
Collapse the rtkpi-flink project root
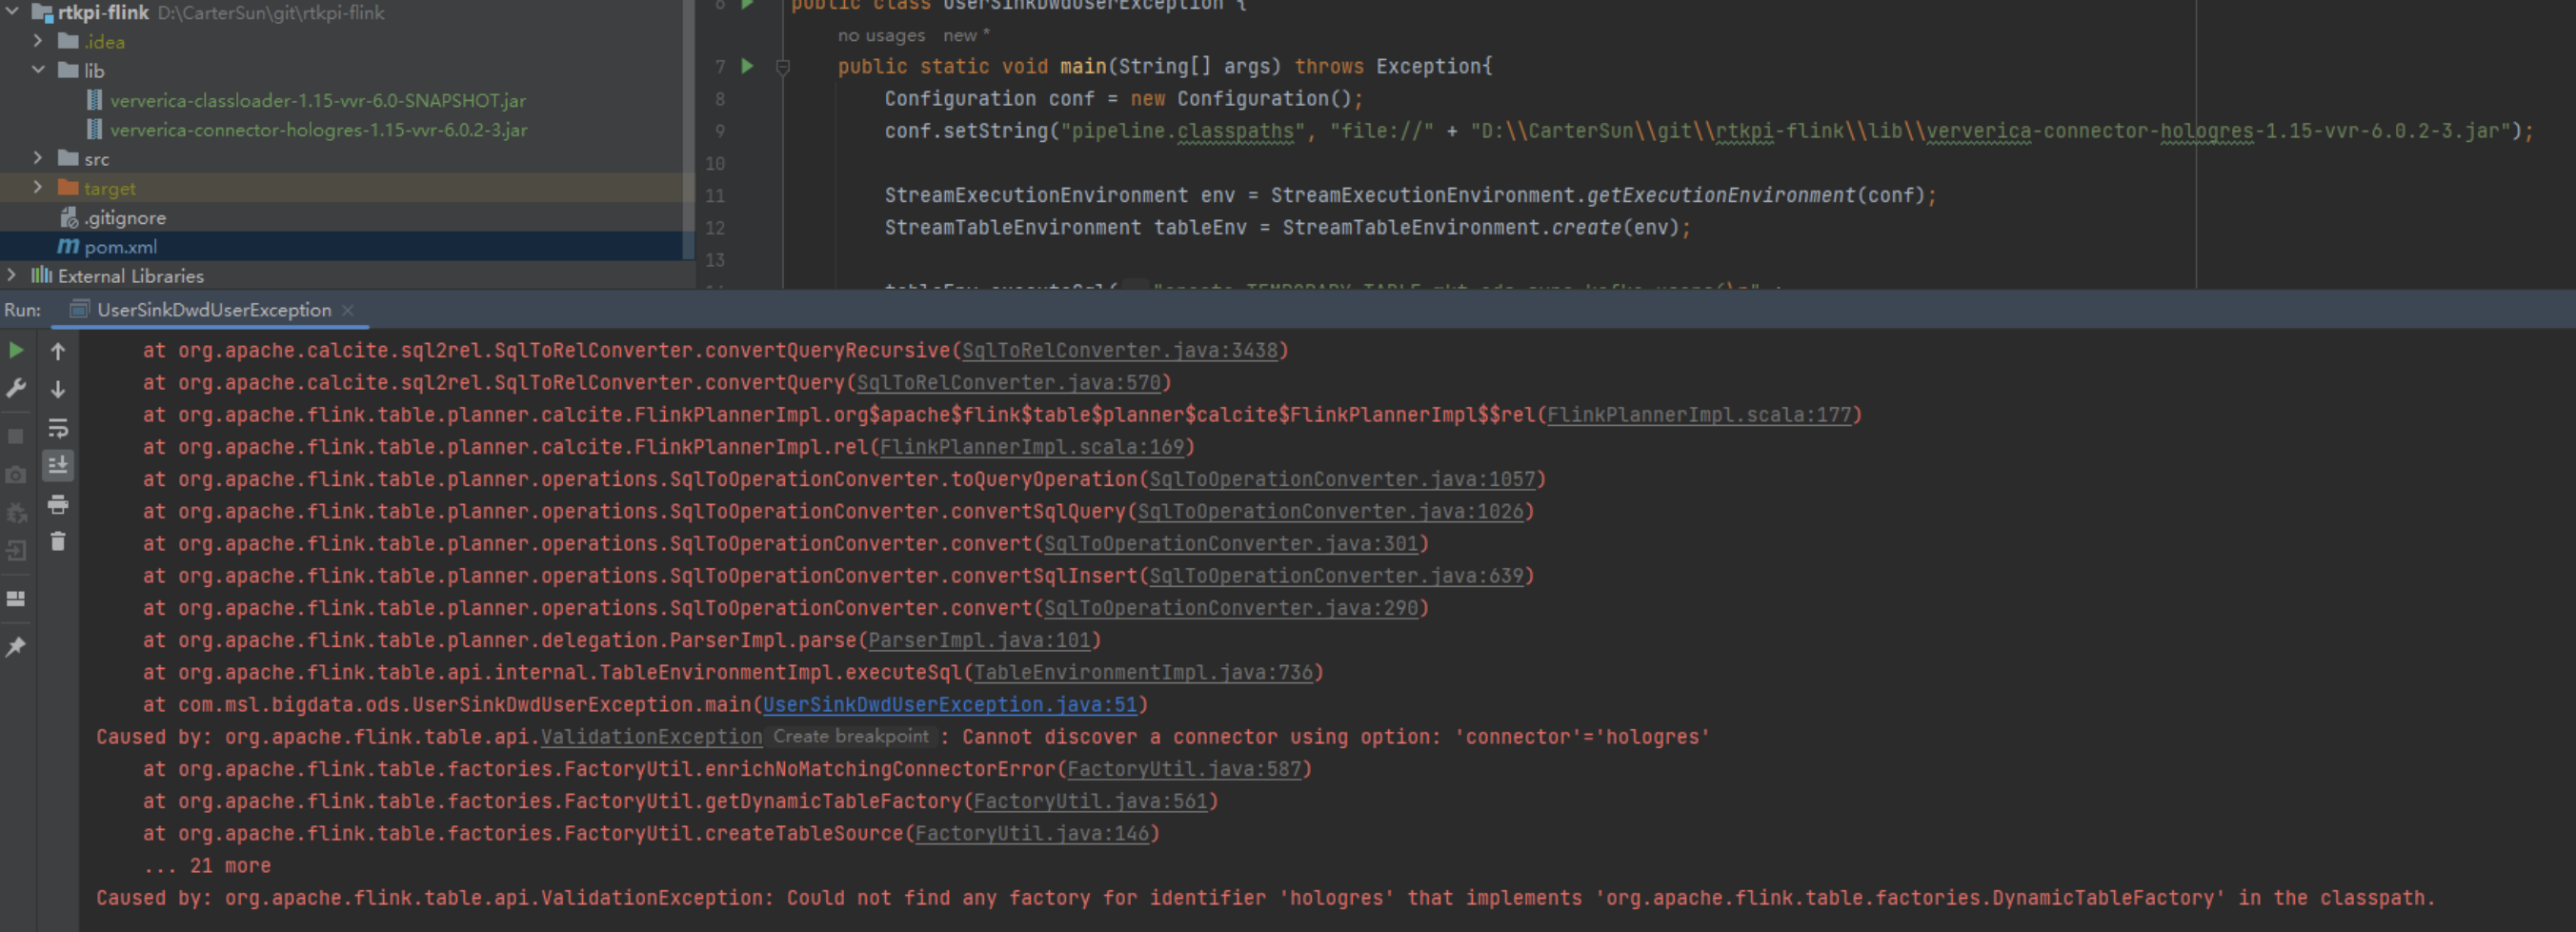(13, 12)
